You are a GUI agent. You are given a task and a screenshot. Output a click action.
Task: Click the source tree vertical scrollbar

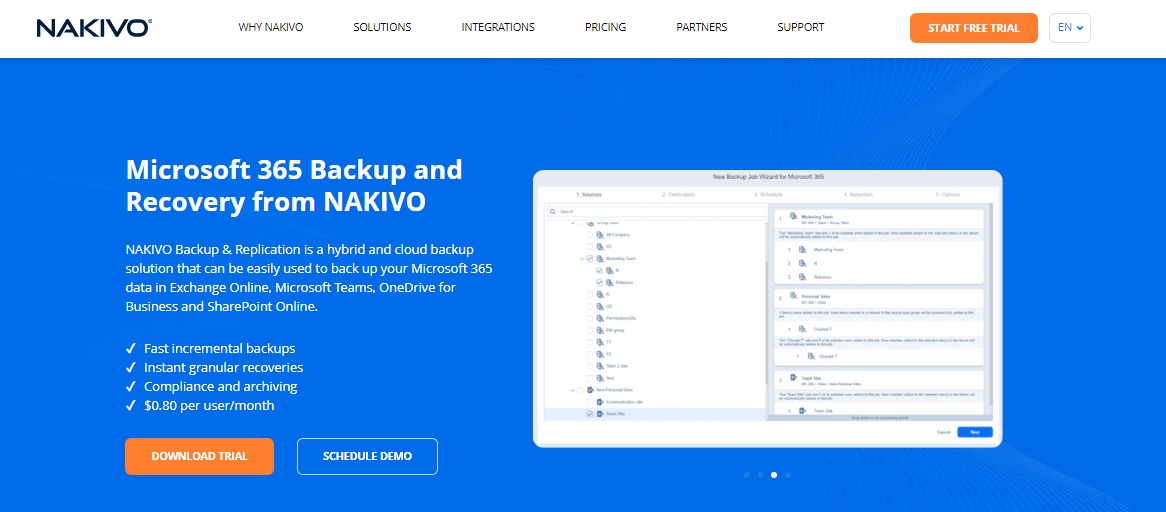pyautogui.click(x=767, y=323)
